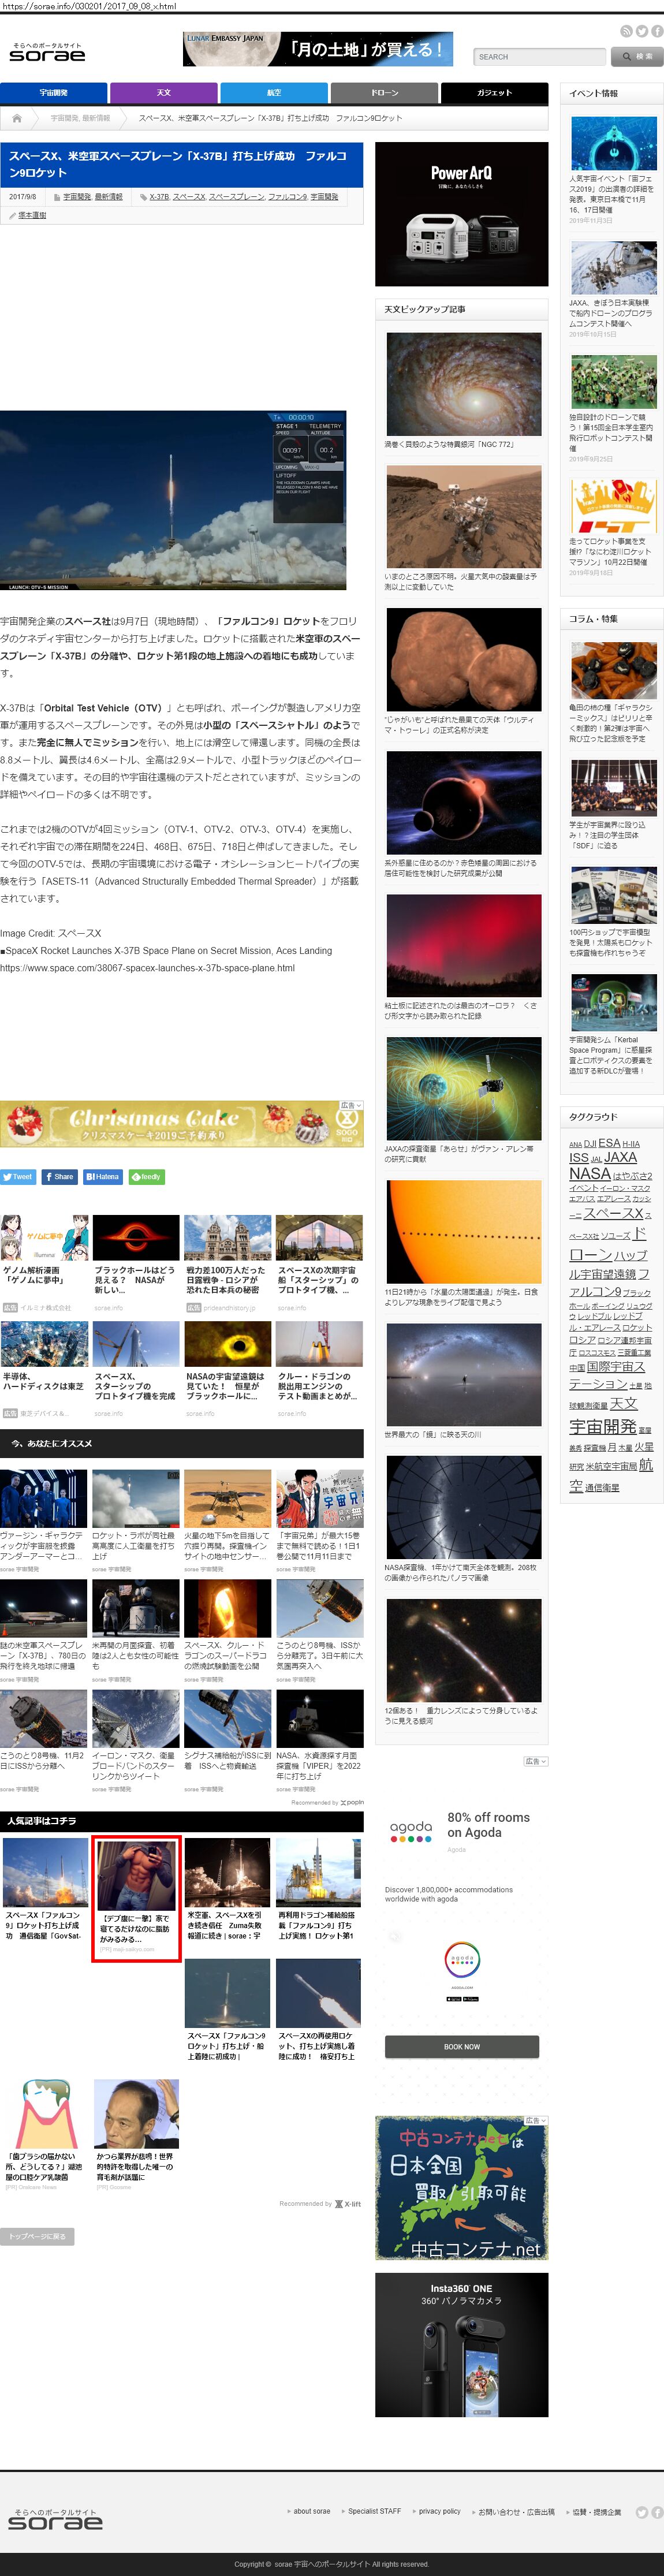664x2576 pixels.
Task: Click the RSS feed icon in header
Action: click(626, 31)
